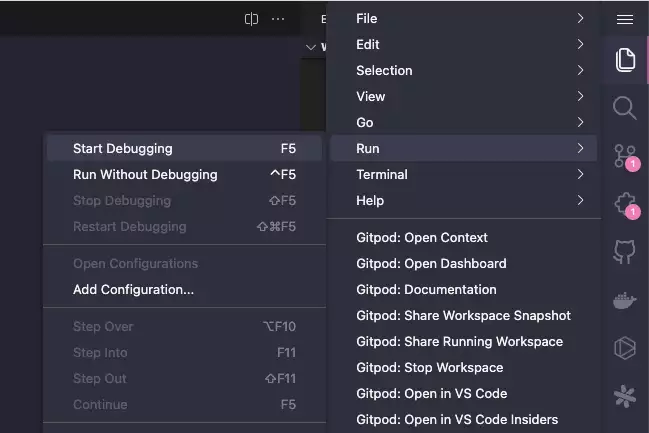Open the Source Control view
649x433 pixels.
pos(626,157)
